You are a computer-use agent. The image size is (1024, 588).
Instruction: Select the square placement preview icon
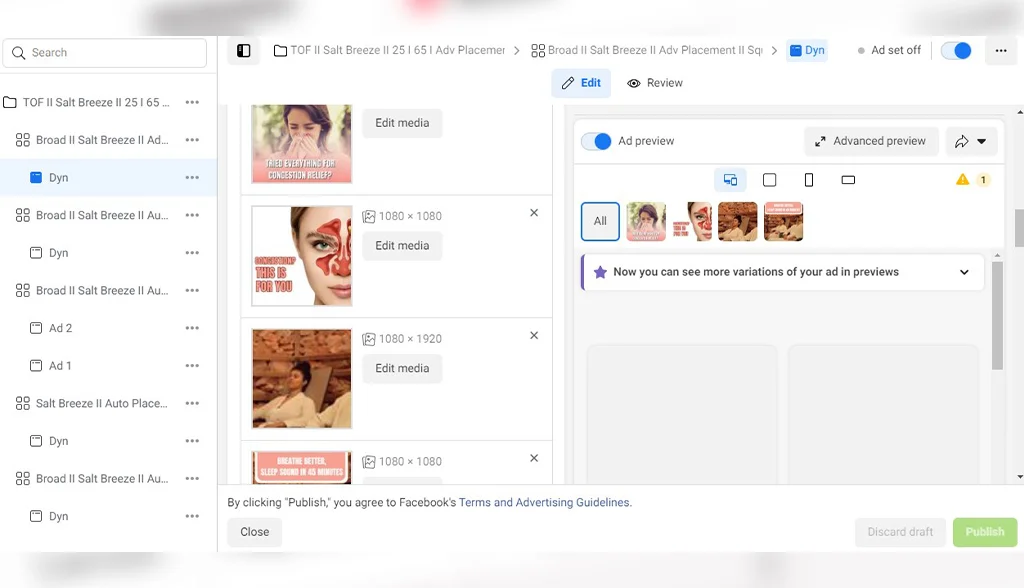769,180
